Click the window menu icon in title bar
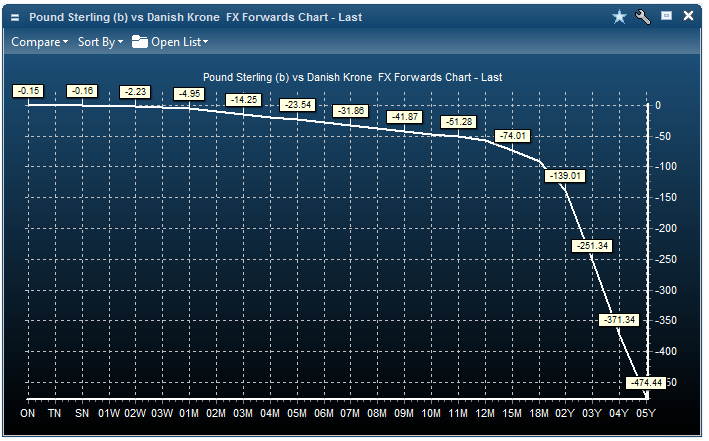 (x=15, y=17)
